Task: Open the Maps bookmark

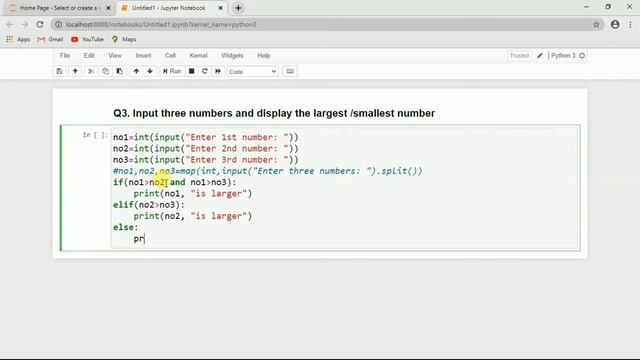Action: click(x=124, y=40)
